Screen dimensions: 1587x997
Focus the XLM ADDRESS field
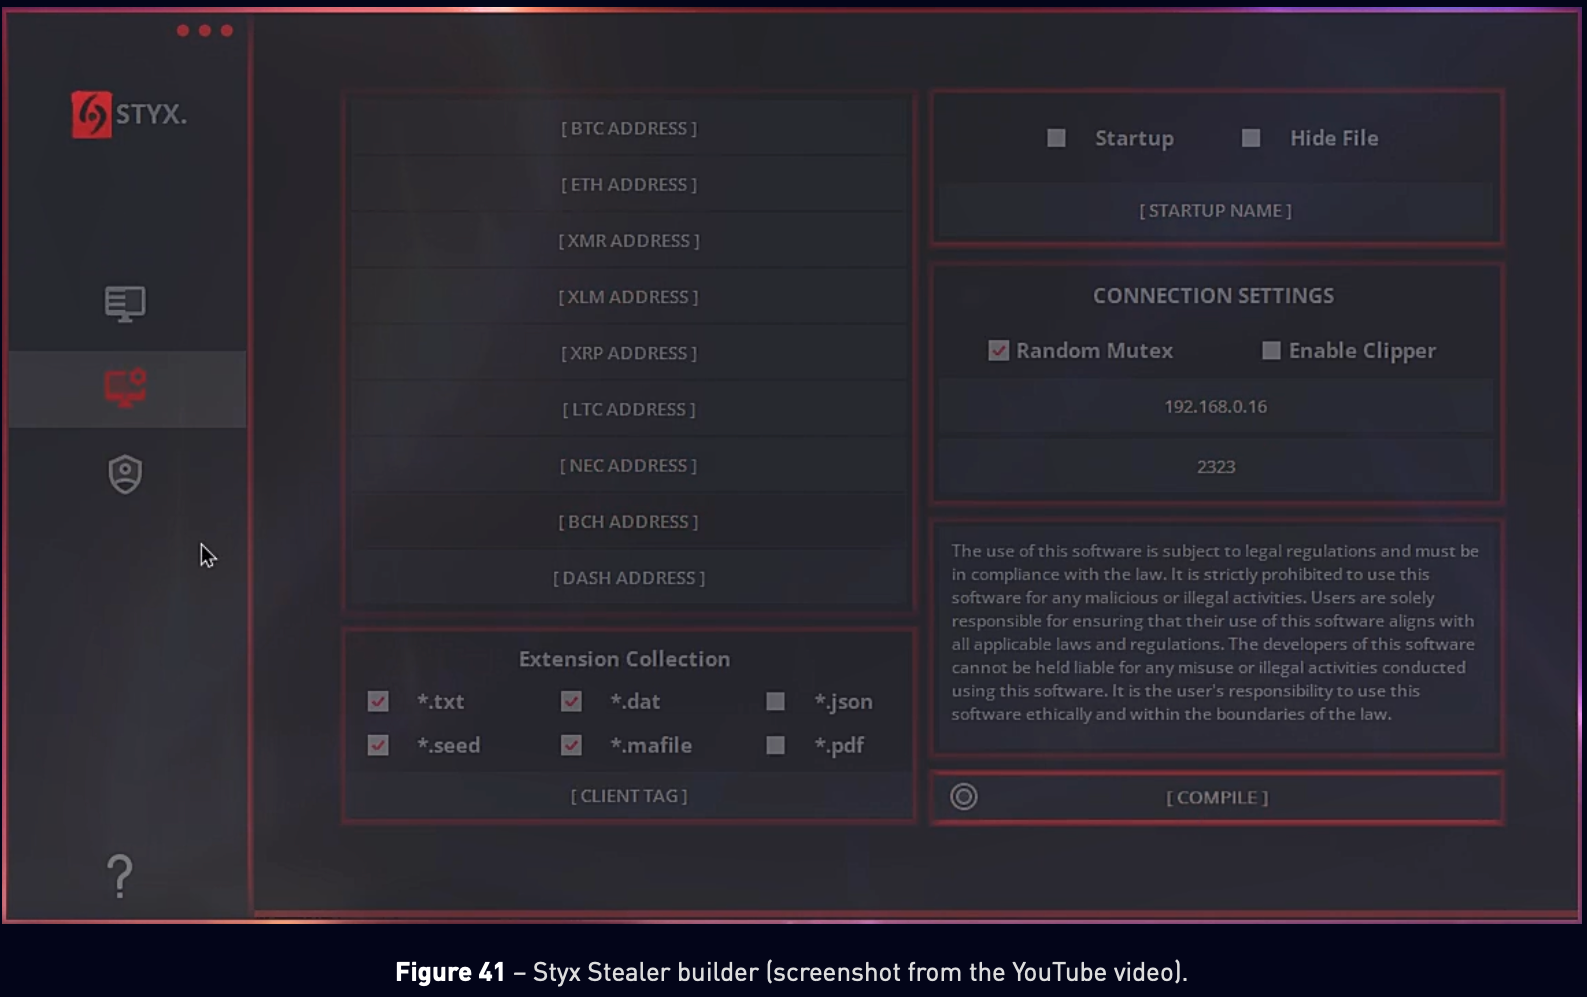point(629,297)
